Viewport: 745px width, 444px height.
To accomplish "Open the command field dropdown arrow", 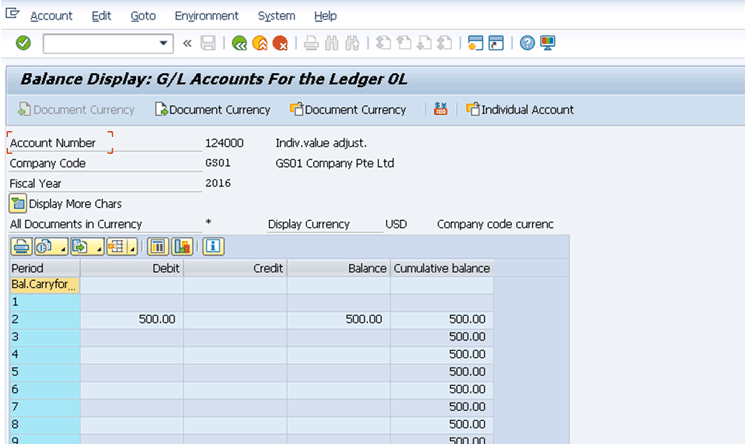I will [x=163, y=43].
